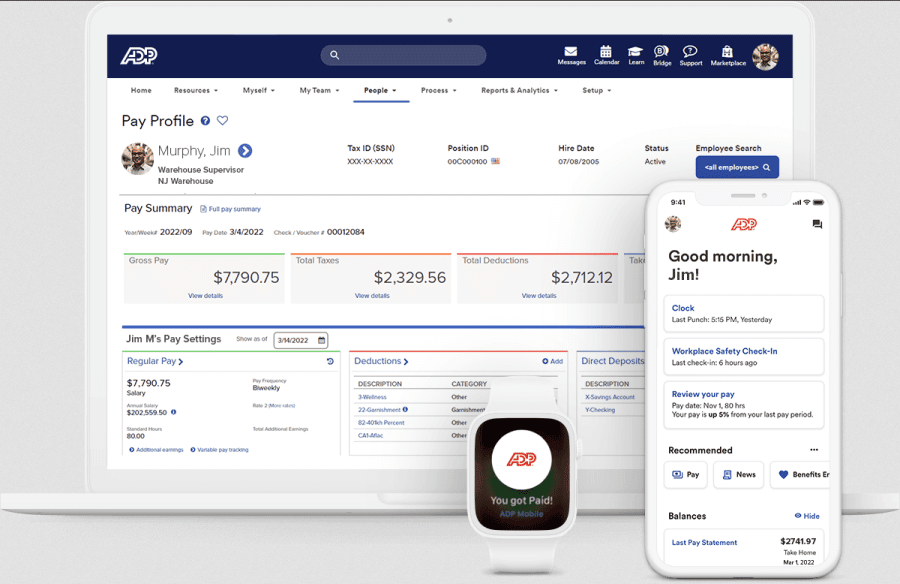The height and width of the screenshot is (584, 900).
Task: Expand the Regular Pay section
Action: pos(155,361)
